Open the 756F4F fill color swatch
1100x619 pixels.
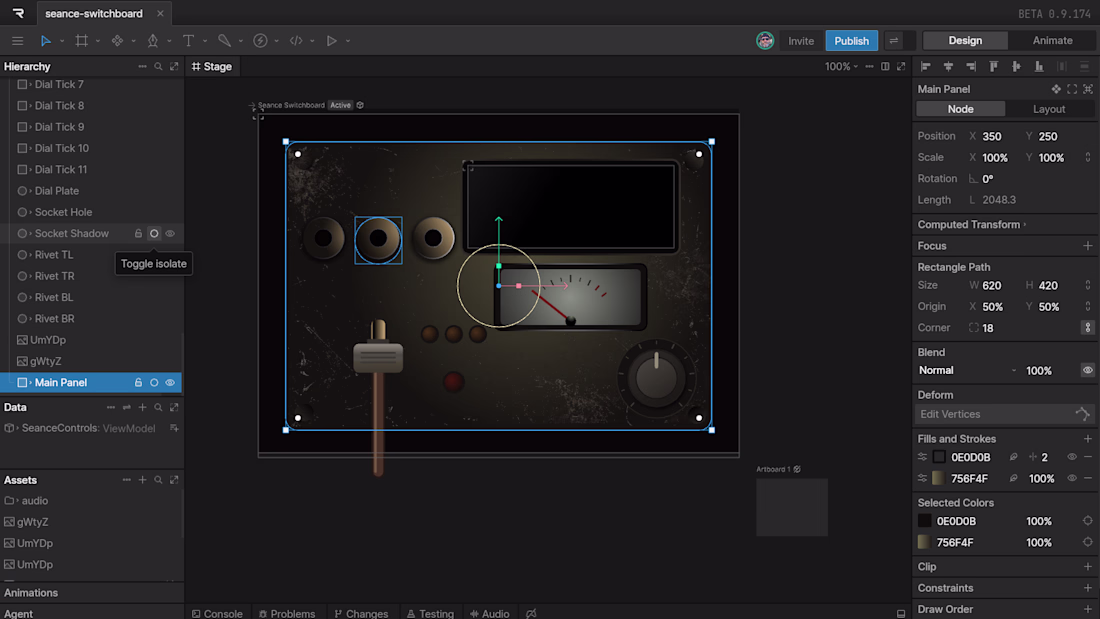939,479
